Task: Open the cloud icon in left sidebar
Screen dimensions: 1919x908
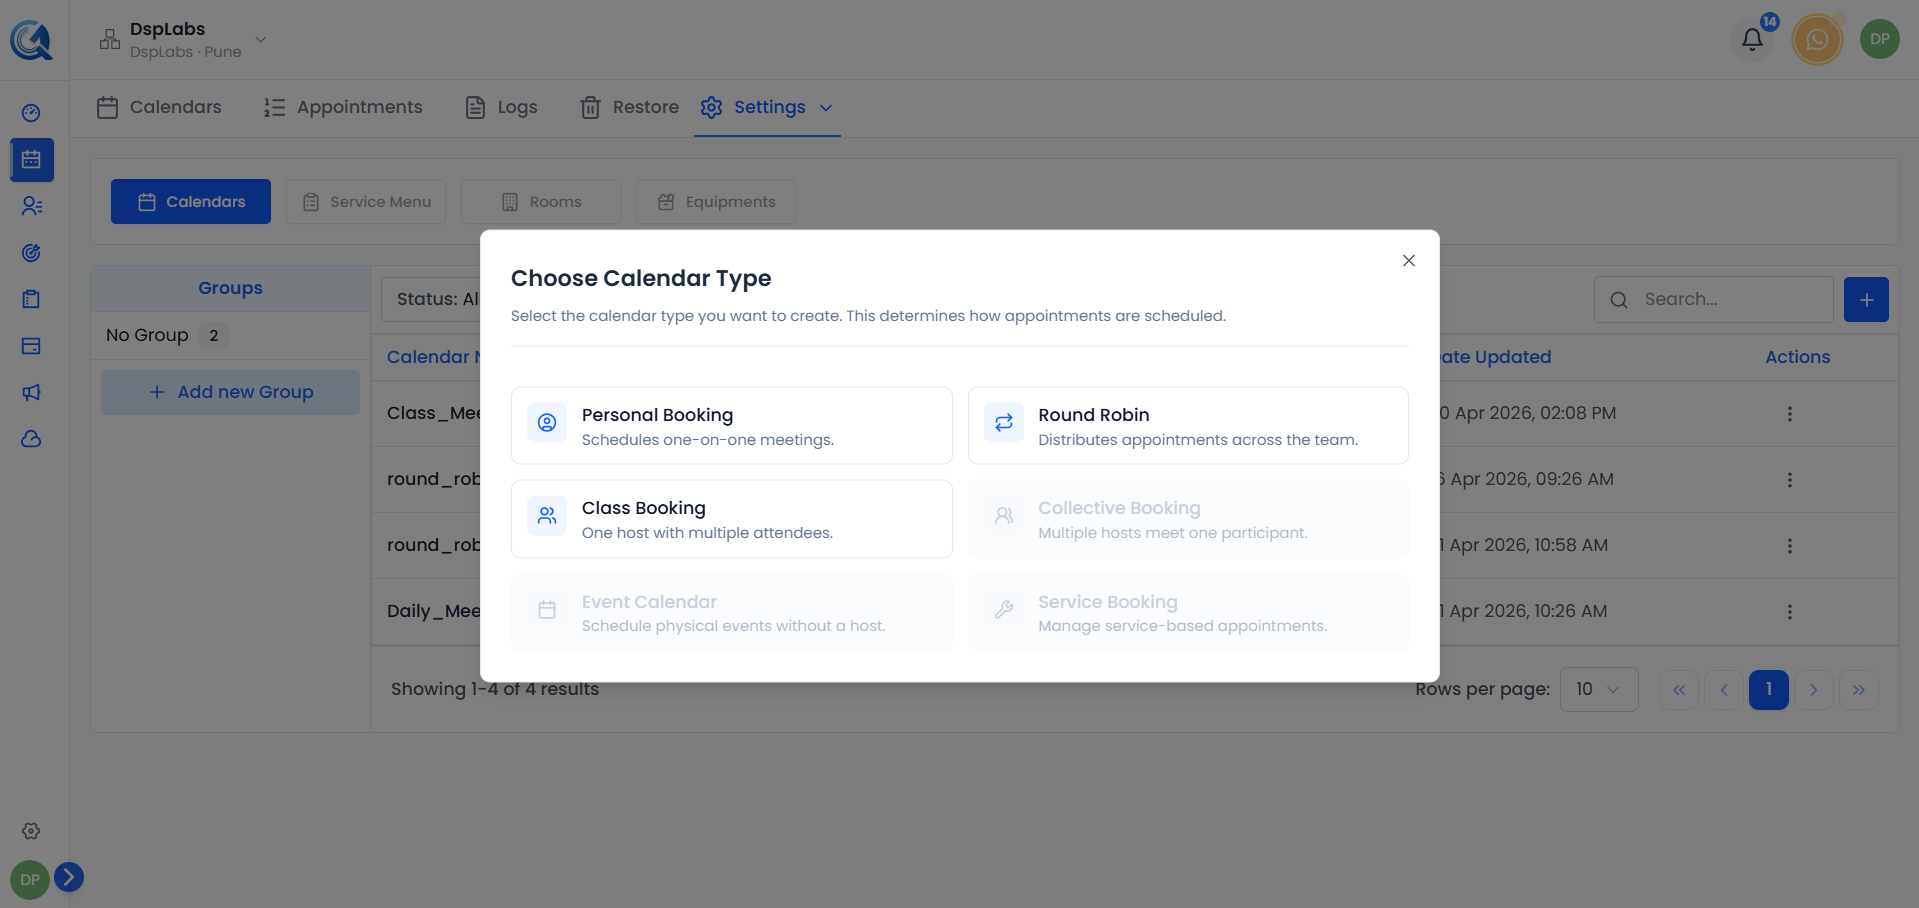Action: pos(31,439)
